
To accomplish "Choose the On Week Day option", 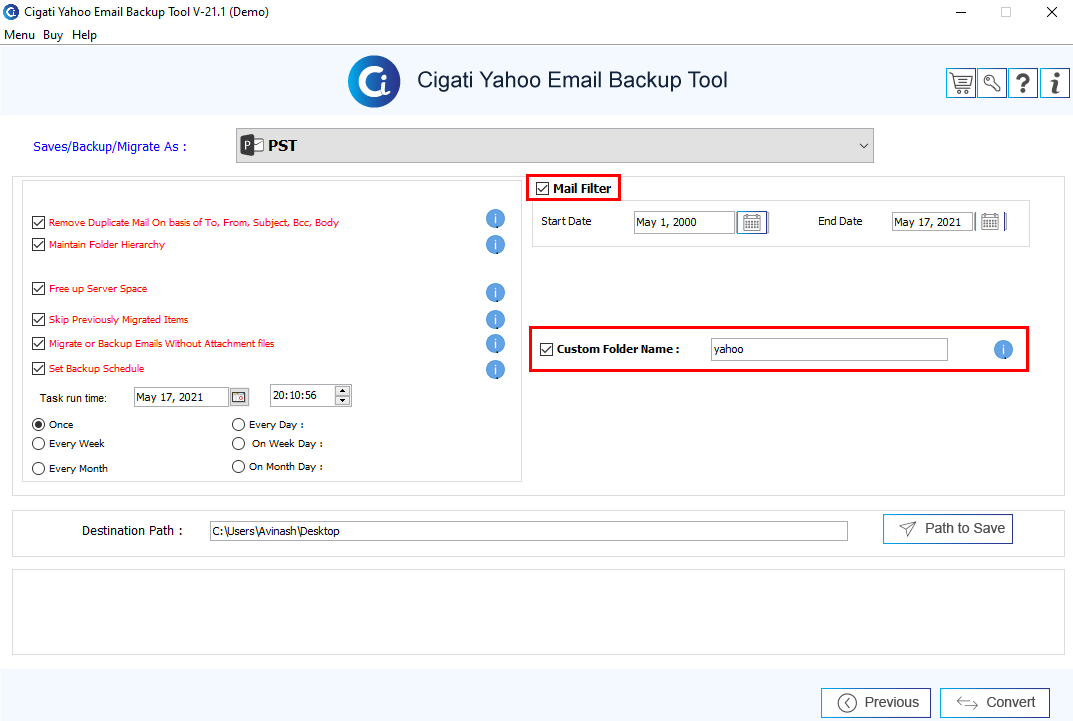I will (238, 444).
